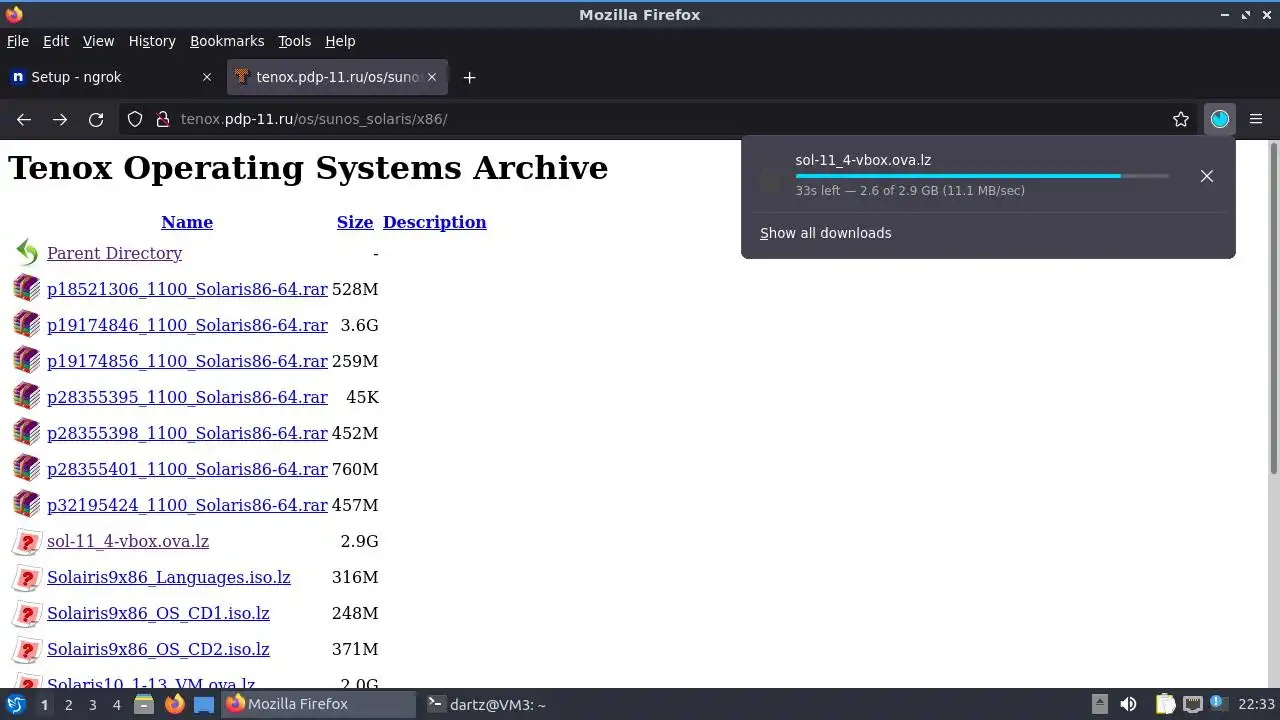The image size is (1280, 720).
Task: Click the unknown-file icon beside Solairis9x86_OS_CD1.iso.lz
Action: (27, 614)
